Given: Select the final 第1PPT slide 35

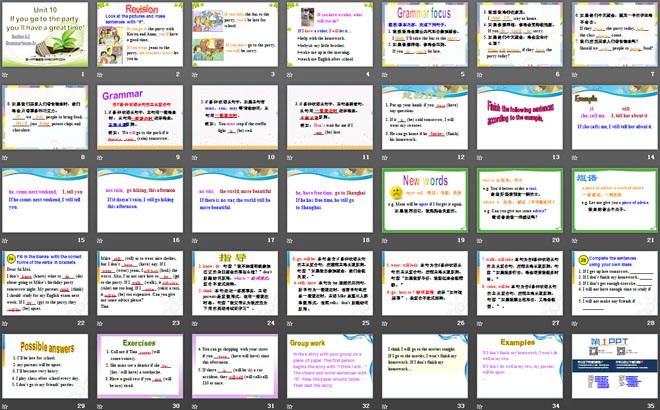Looking at the screenshot, I should (615, 366).
